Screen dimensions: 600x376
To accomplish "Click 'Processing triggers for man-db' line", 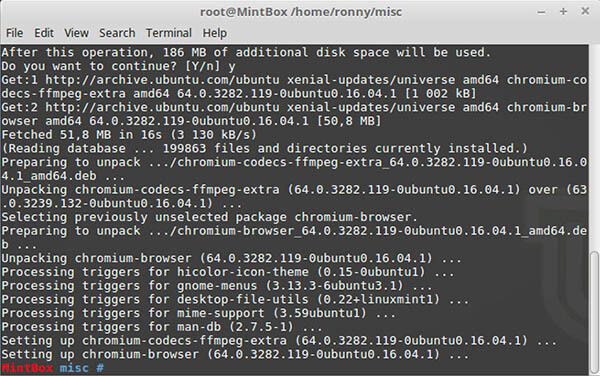I will click(162, 327).
